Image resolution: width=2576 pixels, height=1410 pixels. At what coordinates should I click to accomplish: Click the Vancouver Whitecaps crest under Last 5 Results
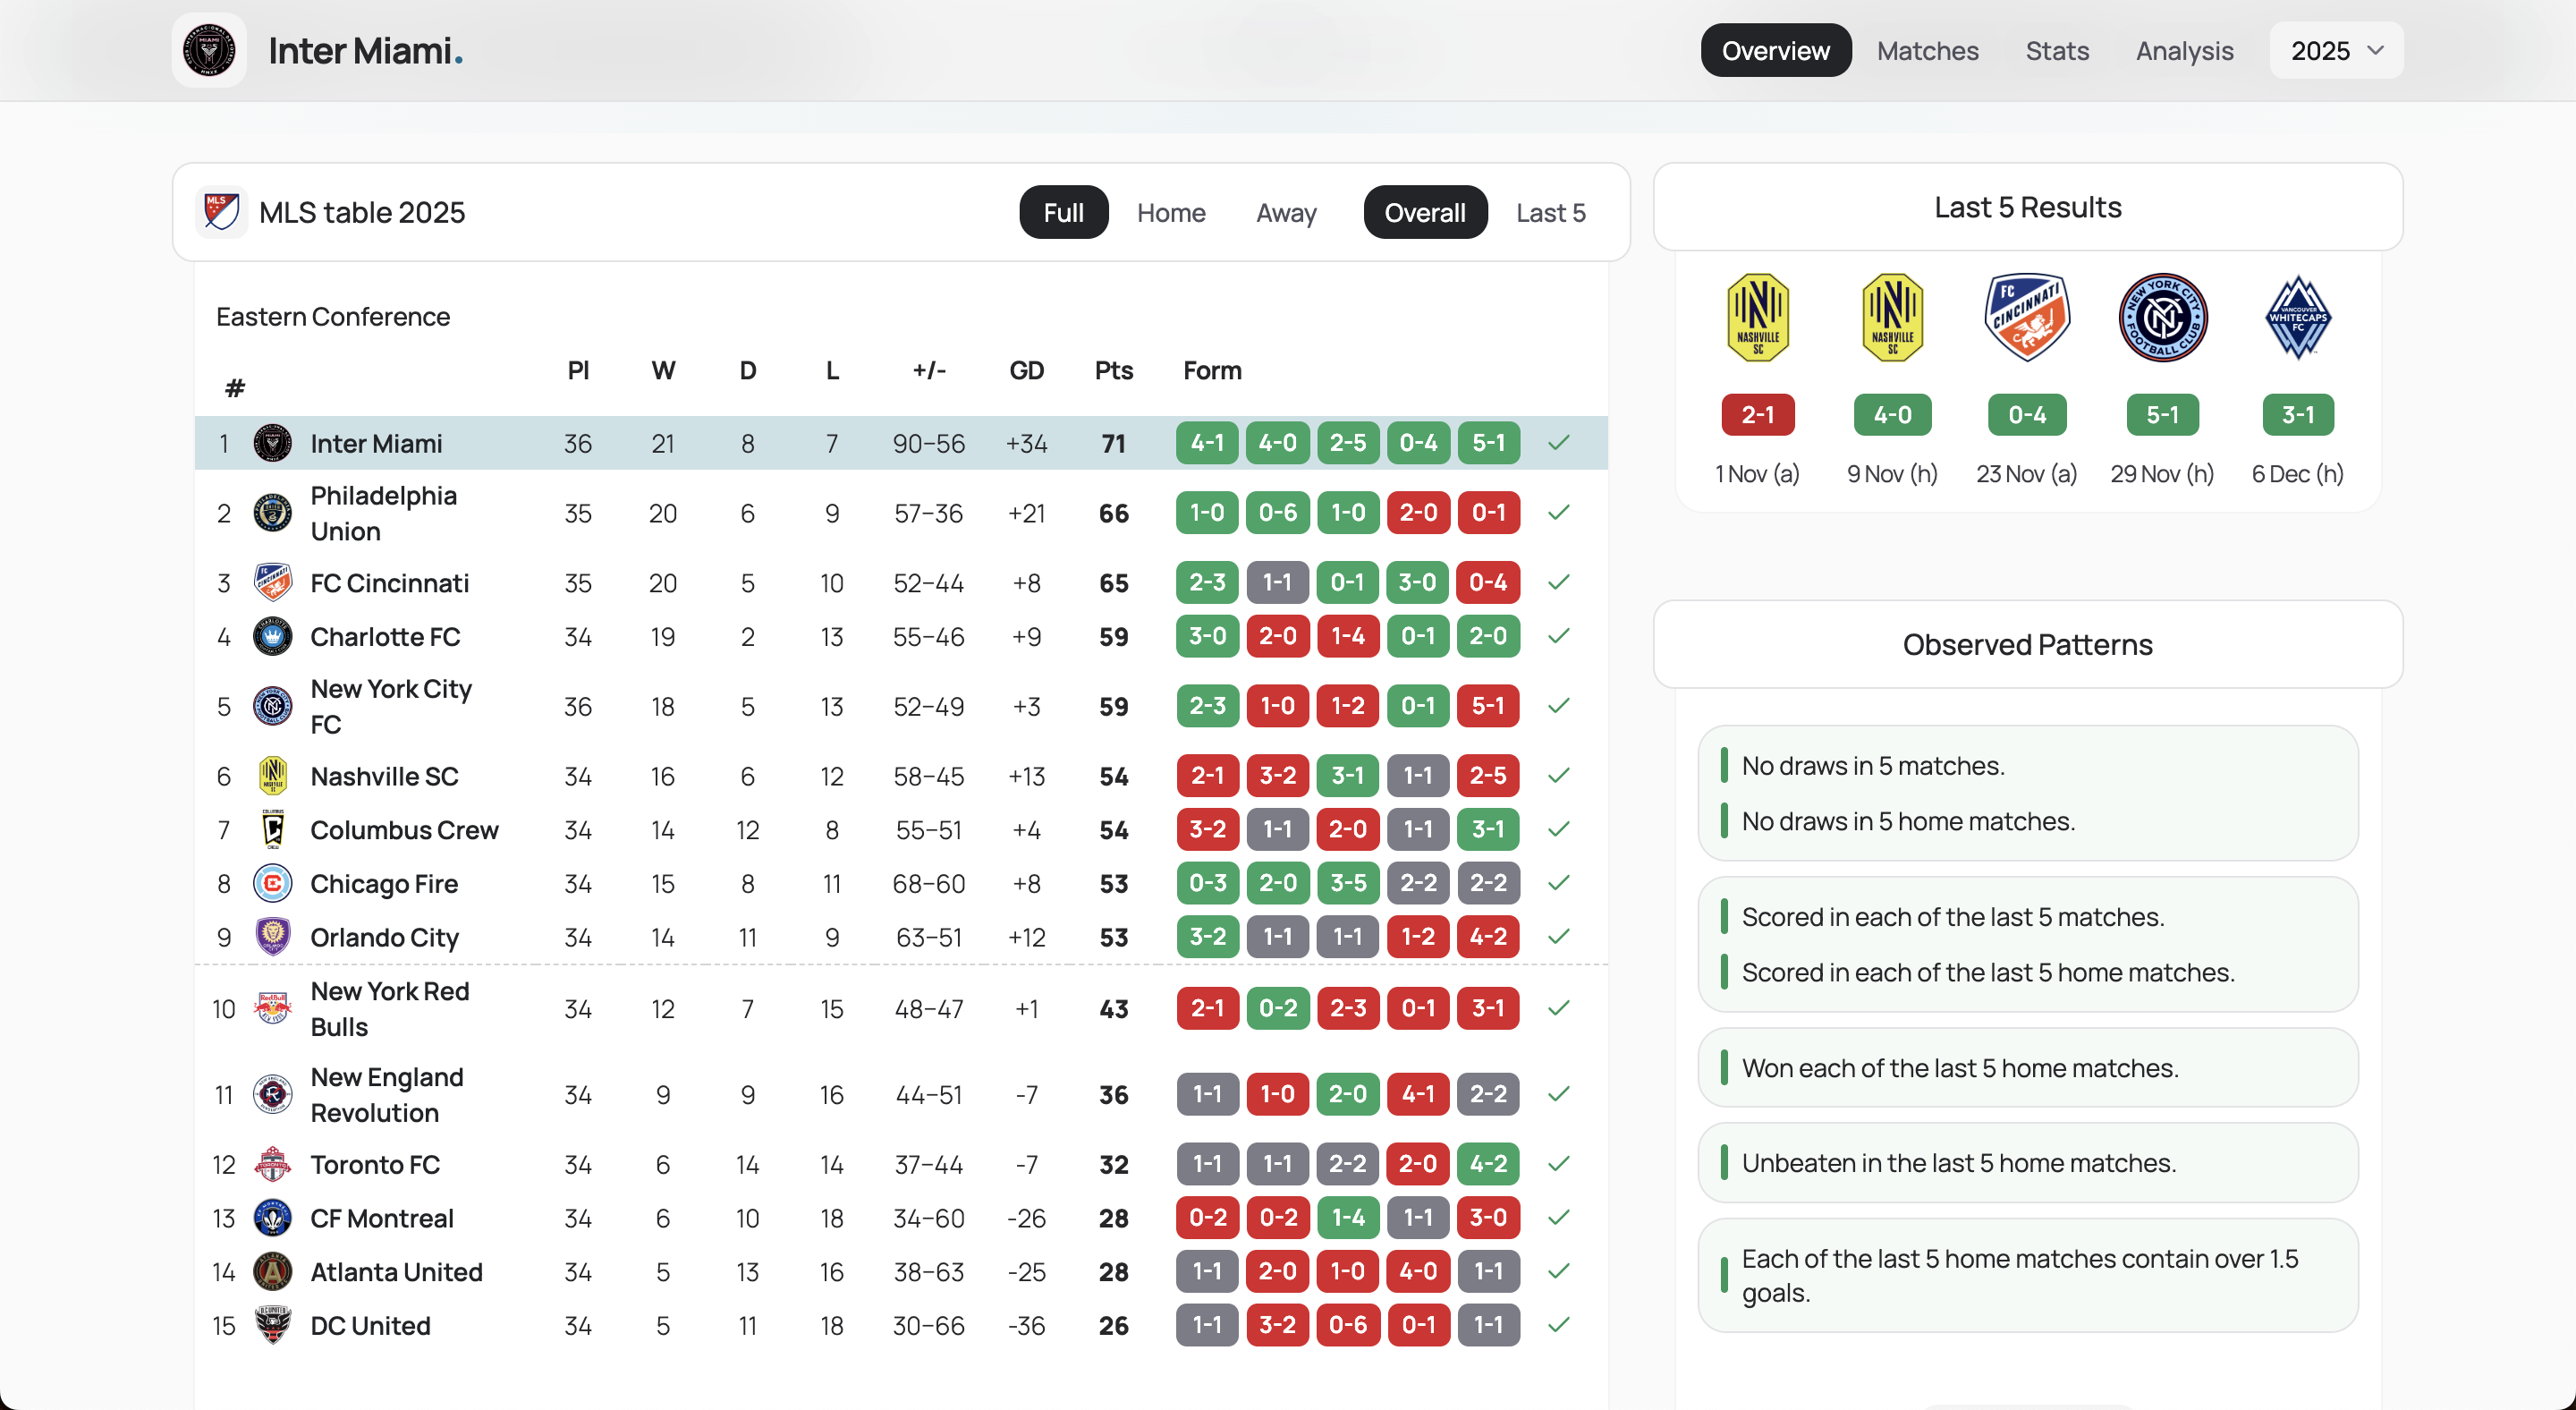2297,316
